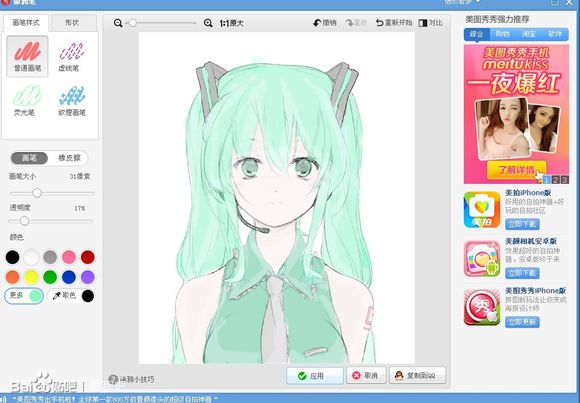Viewport: 580px width, 403px height.
Task: Open more colors (更多) picker
Action: (x=24, y=296)
